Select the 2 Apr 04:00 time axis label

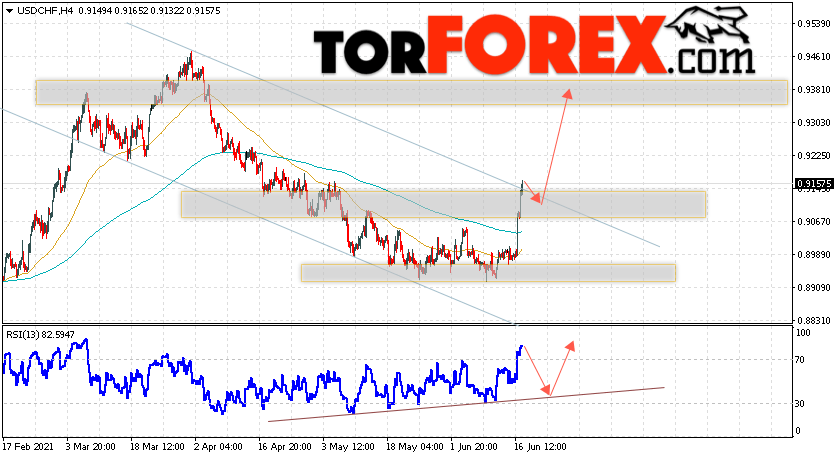tap(218, 446)
